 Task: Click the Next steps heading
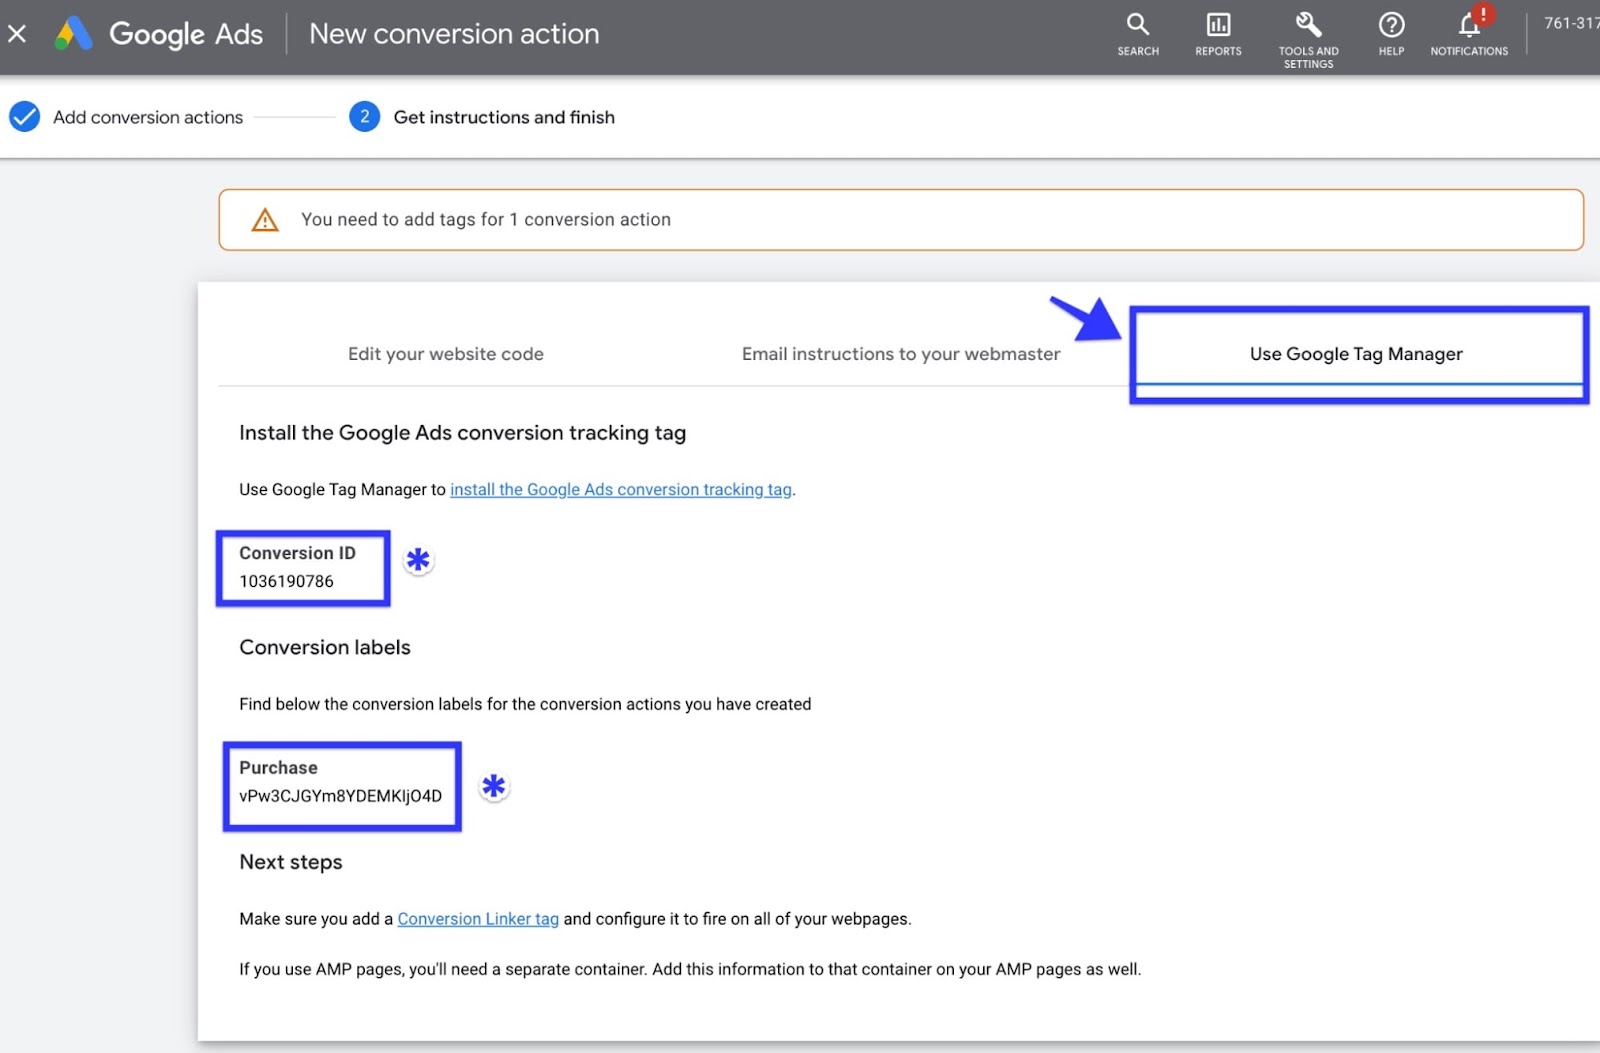291,863
